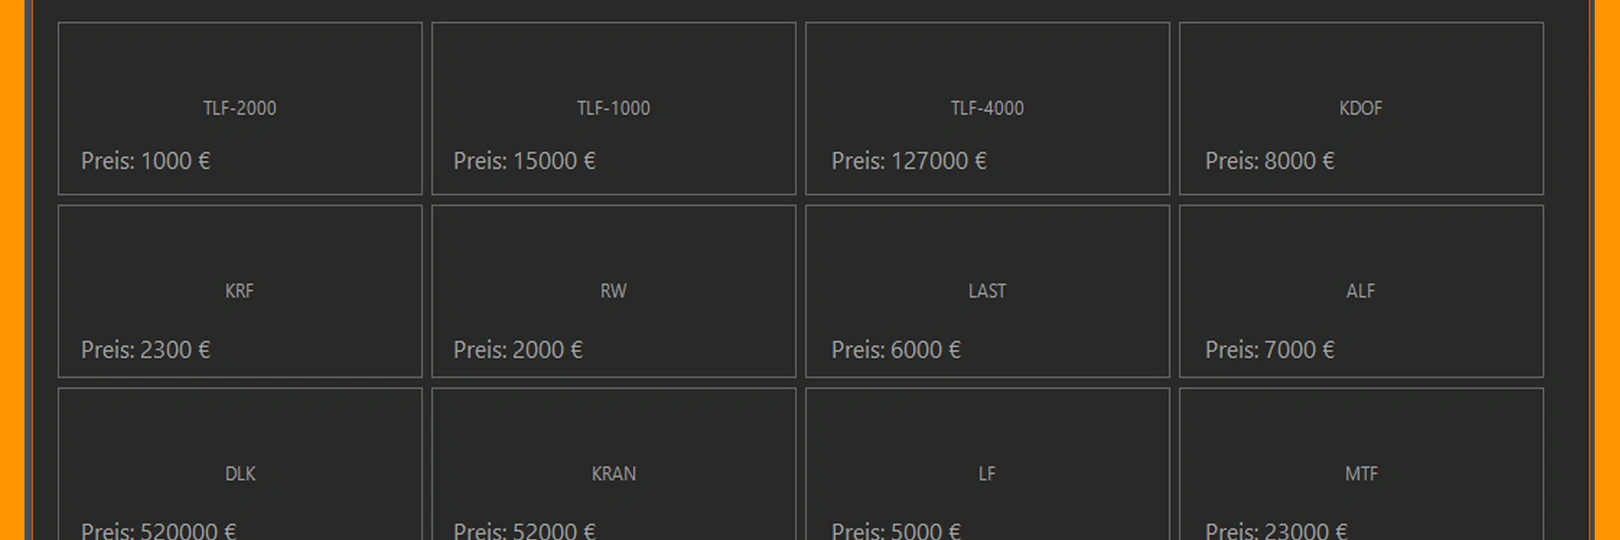This screenshot has width=1620, height=540.
Task: Click the 2300 € price text
Action: click(146, 350)
